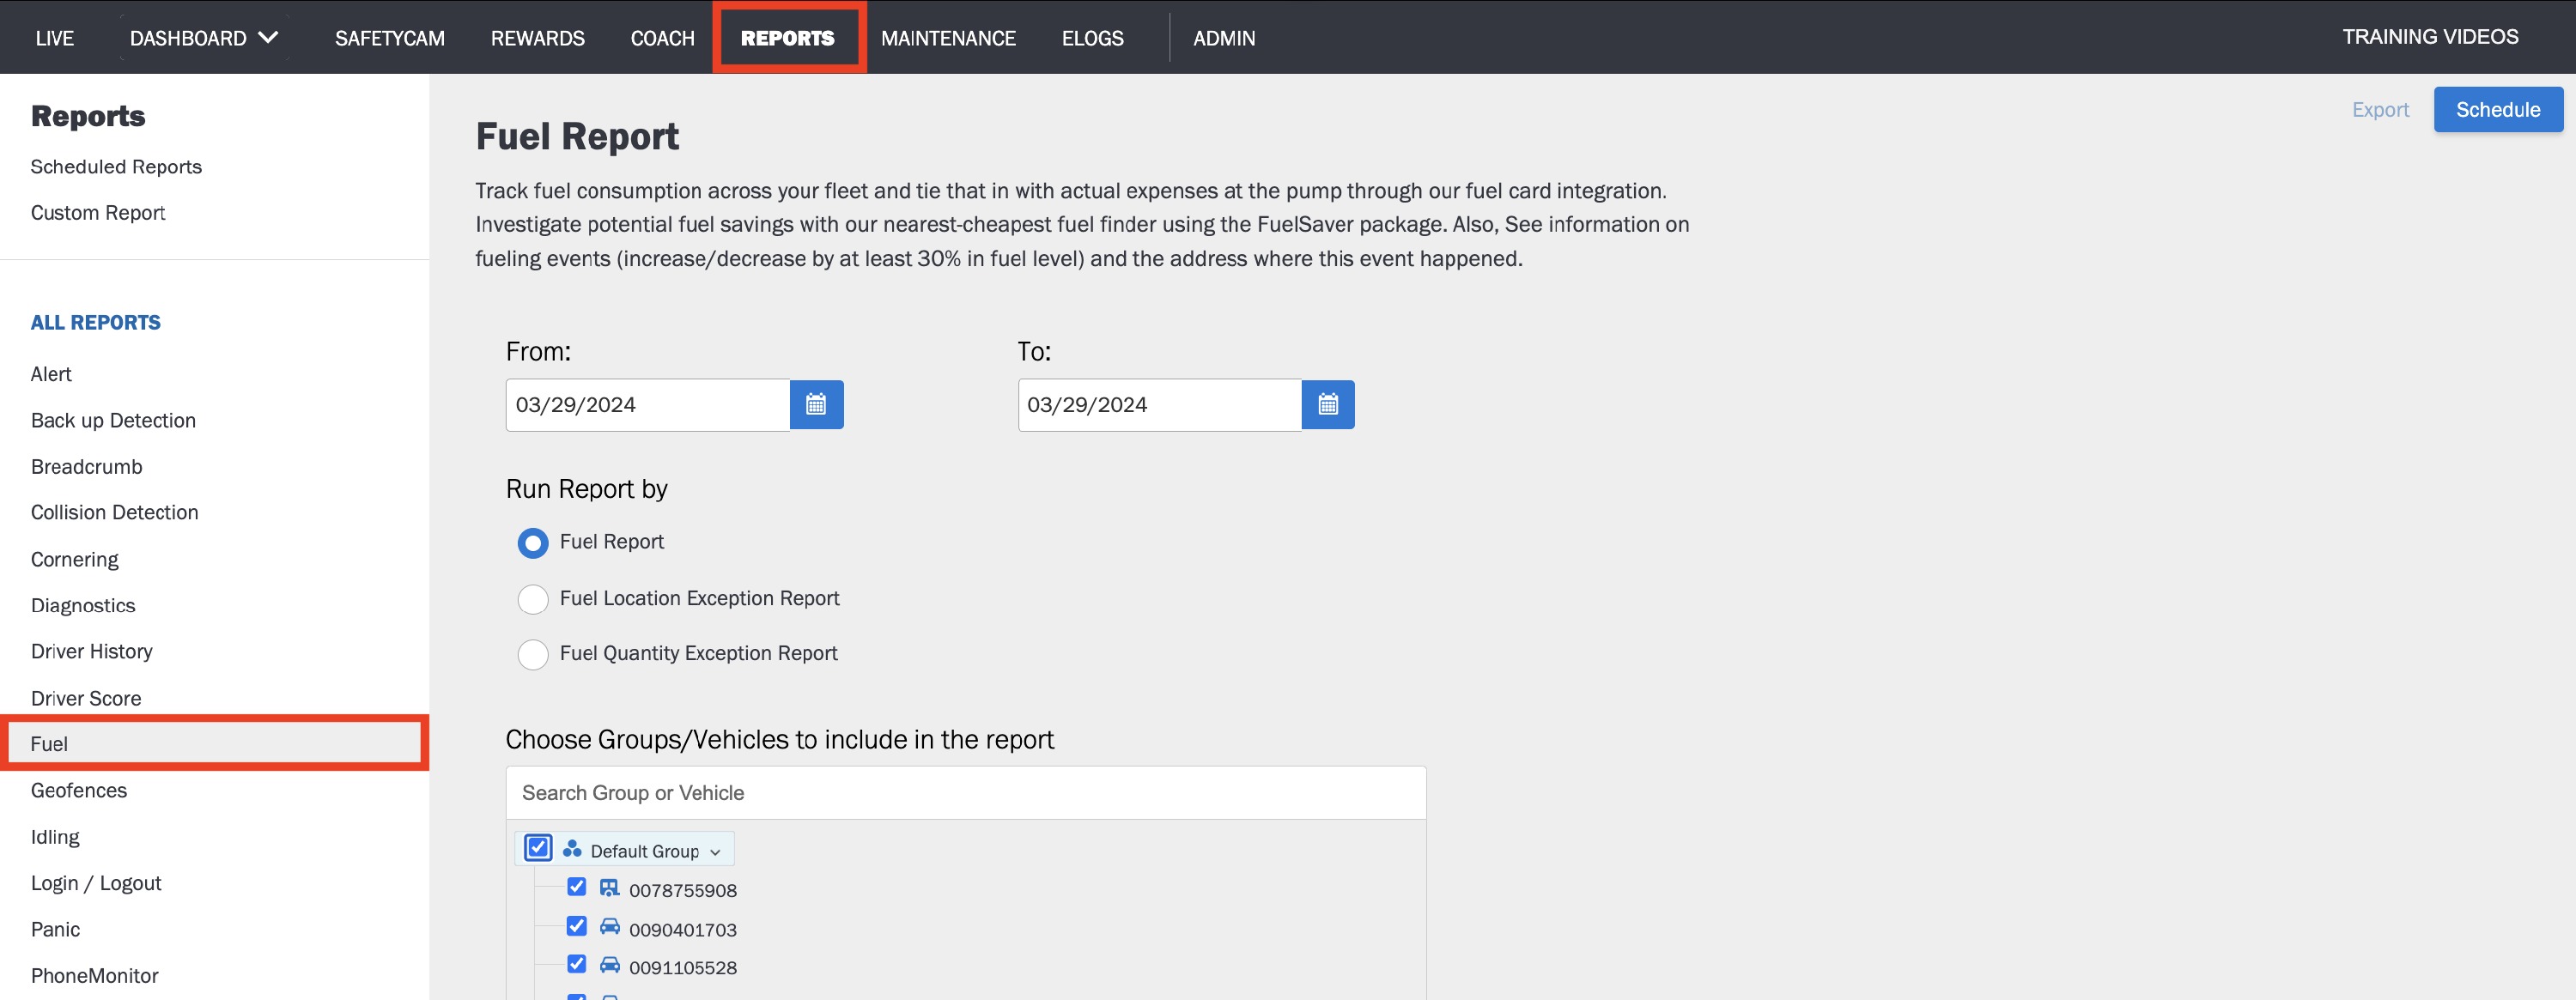Open the From date calendar picker
This screenshot has width=2576, height=1000.
[816, 405]
